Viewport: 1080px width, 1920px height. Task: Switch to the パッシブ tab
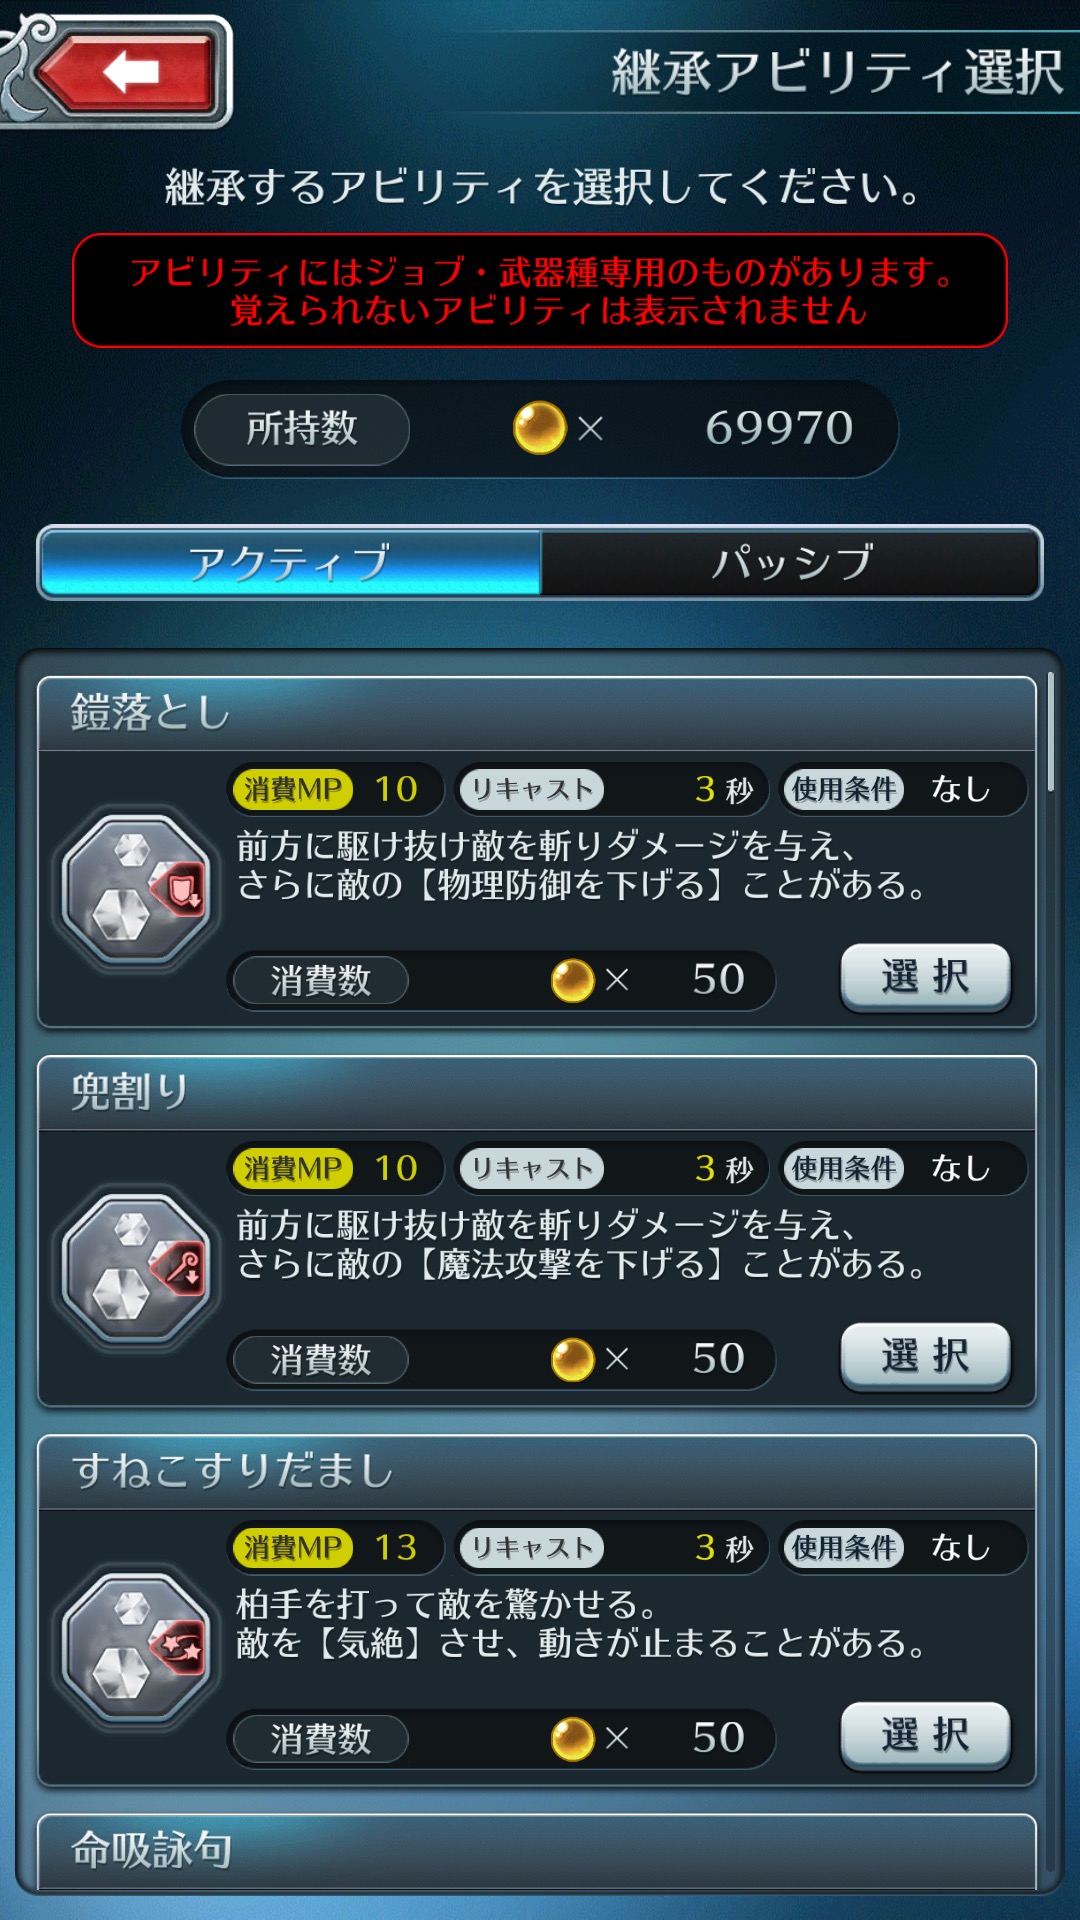pos(791,563)
